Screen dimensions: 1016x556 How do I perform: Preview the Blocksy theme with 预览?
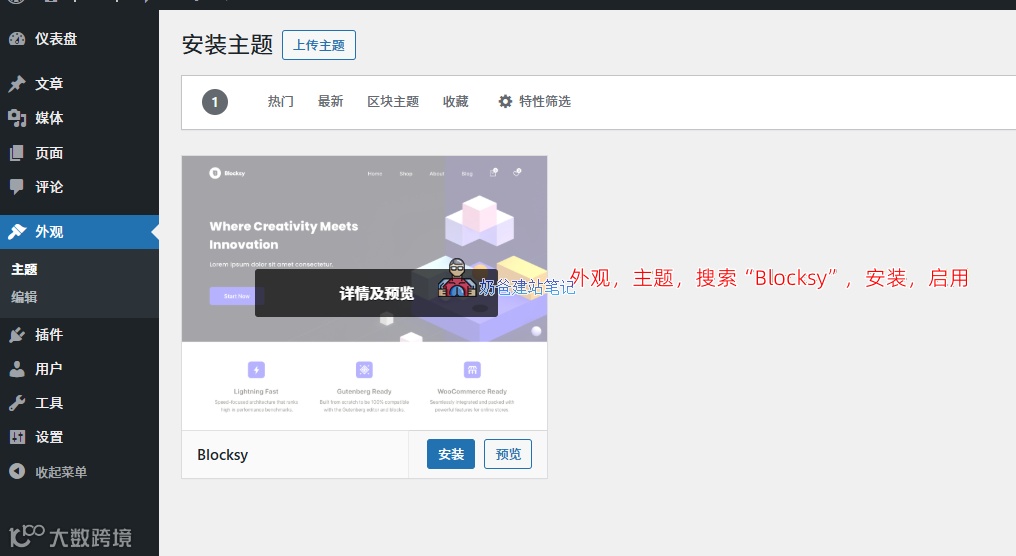coord(508,454)
